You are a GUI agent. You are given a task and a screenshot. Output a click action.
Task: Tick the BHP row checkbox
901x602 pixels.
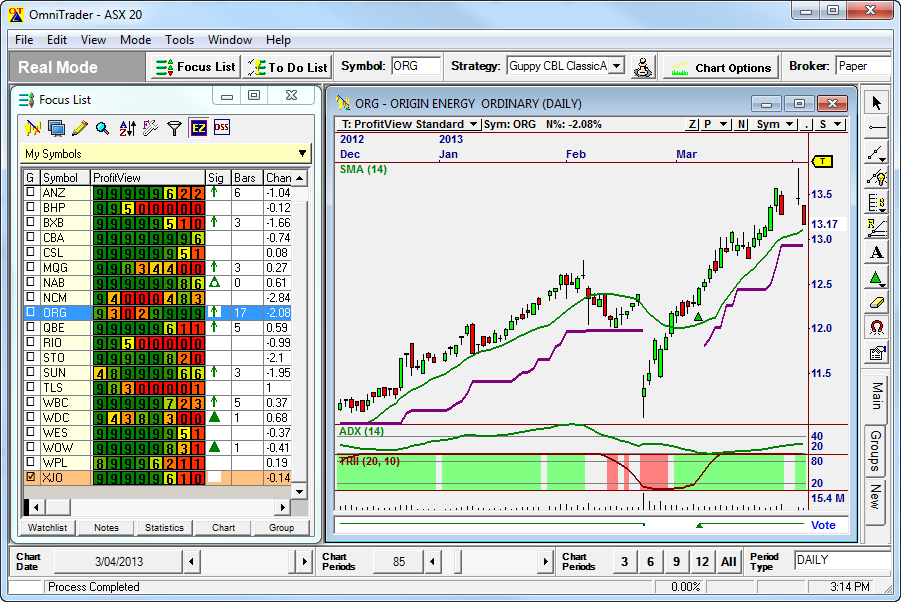[30, 207]
